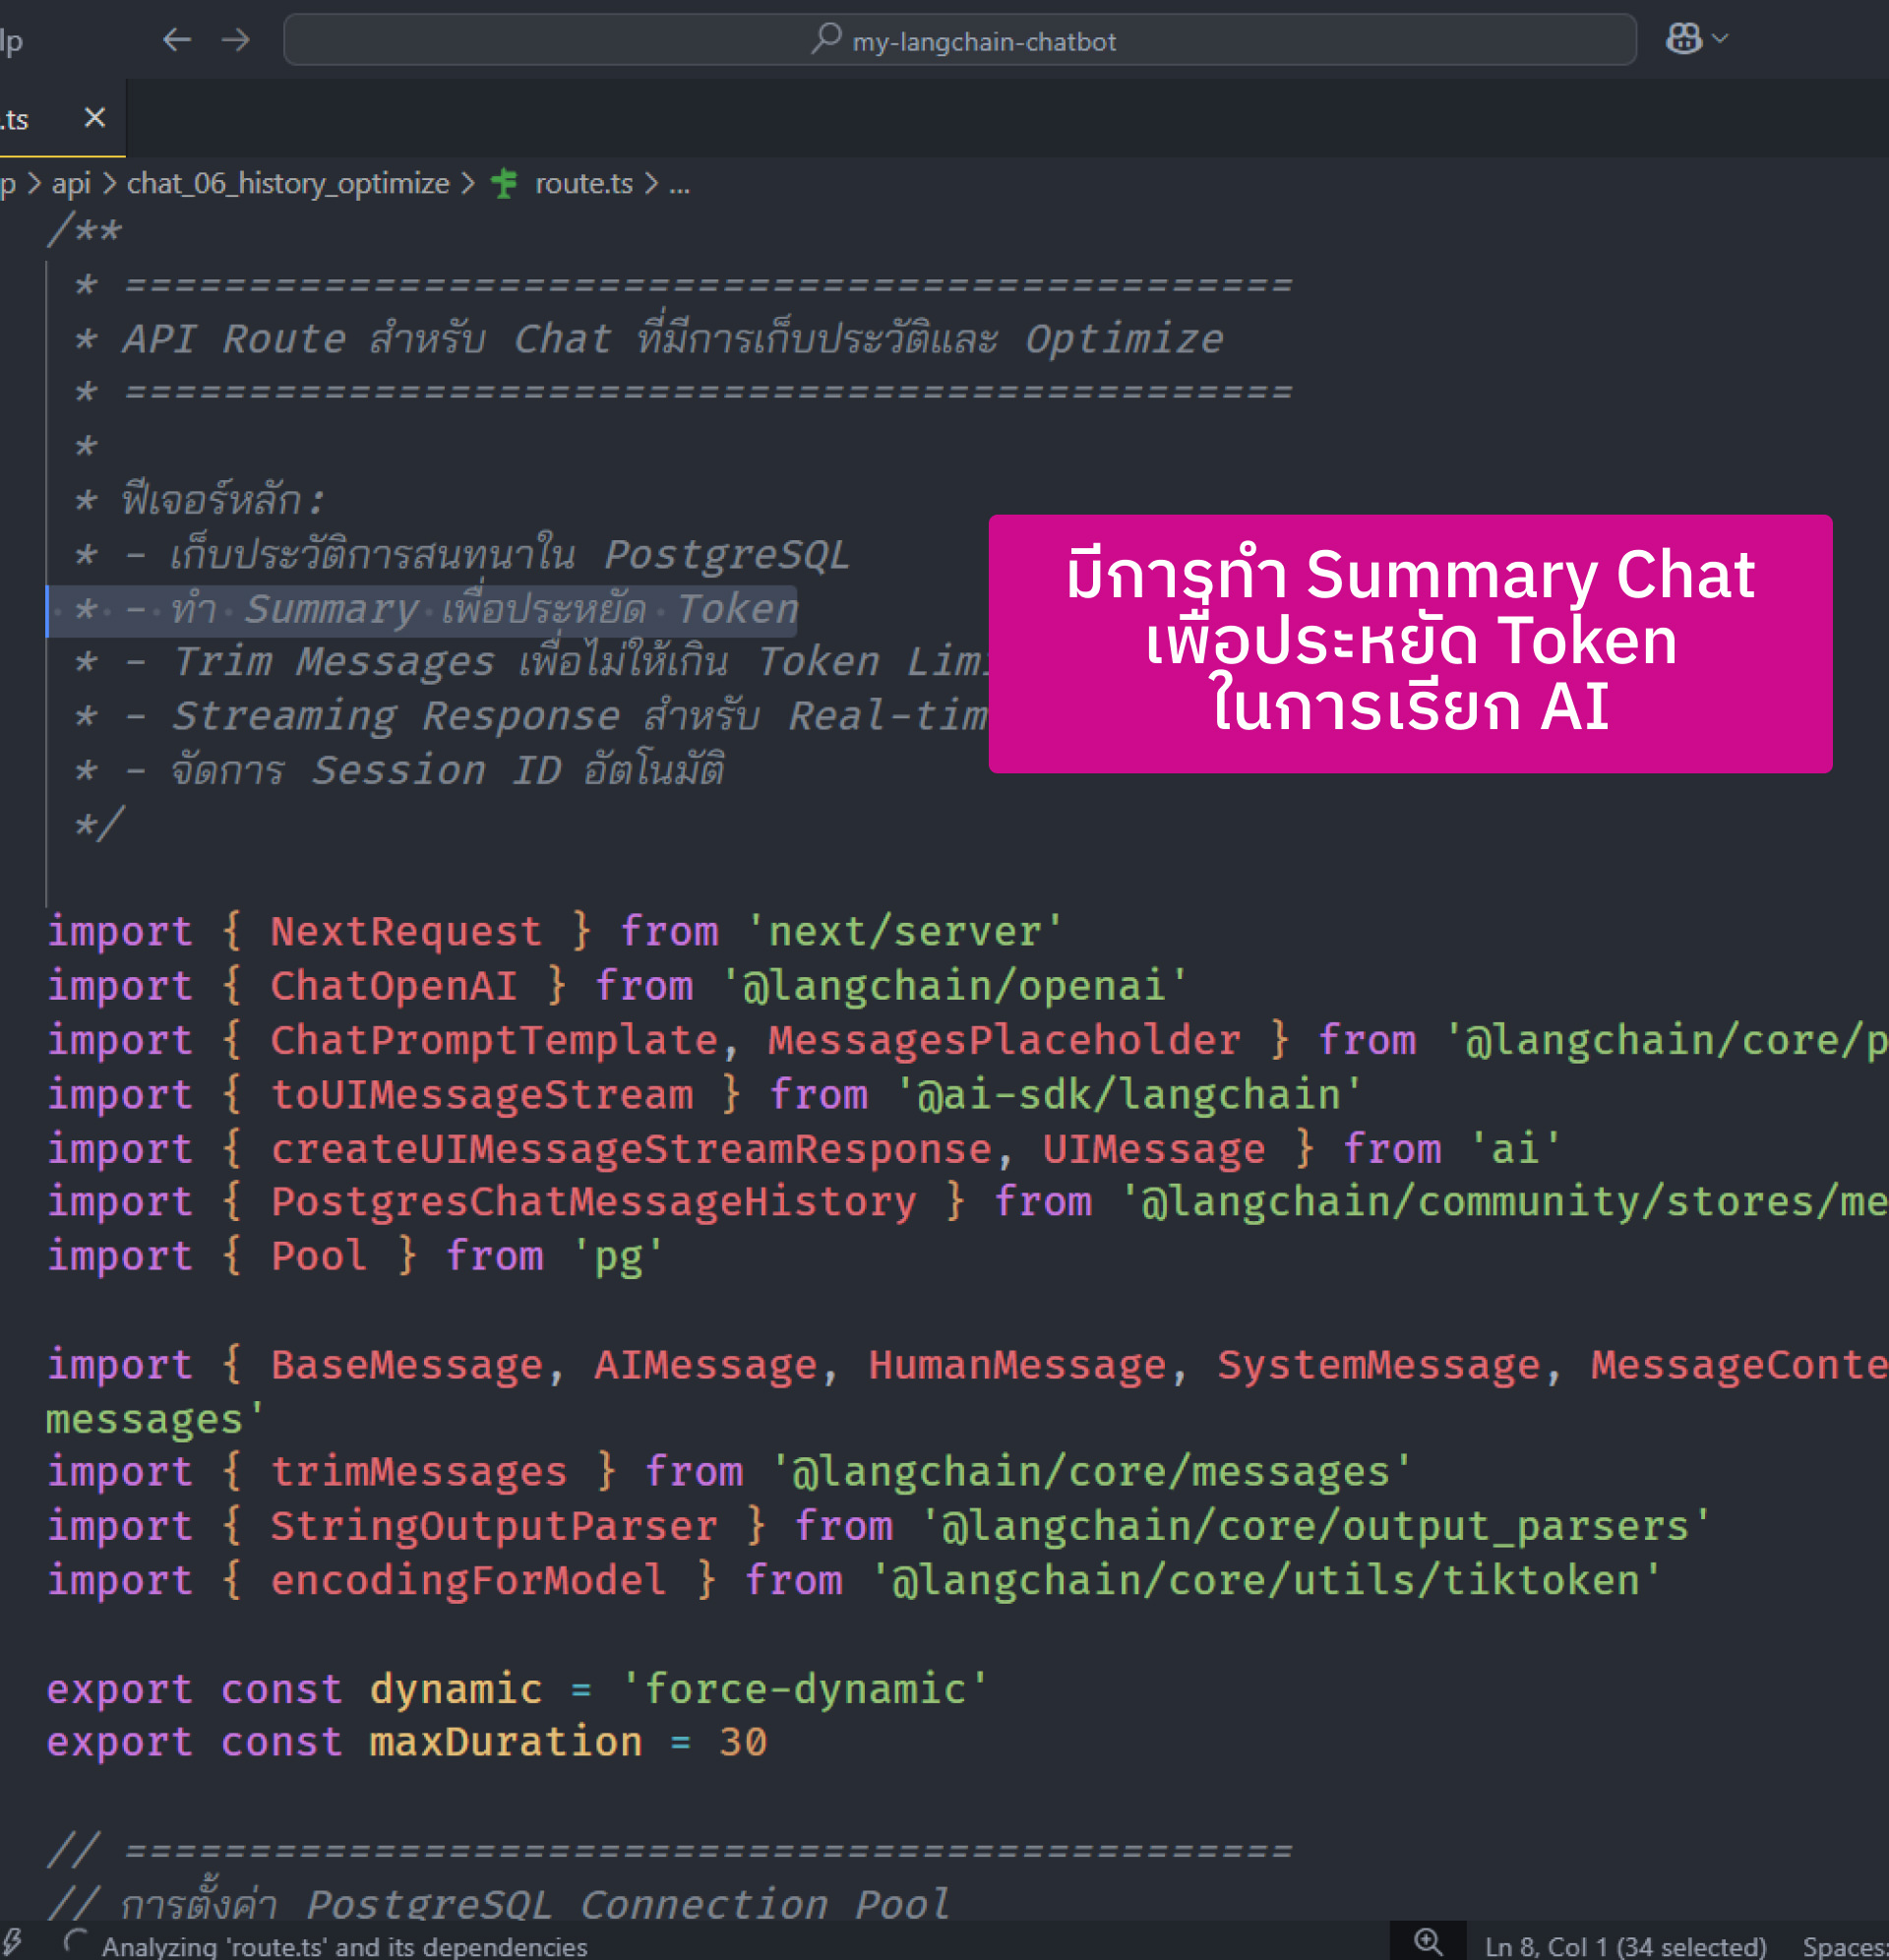Click the StringOutputParser identifier

[494, 1525]
